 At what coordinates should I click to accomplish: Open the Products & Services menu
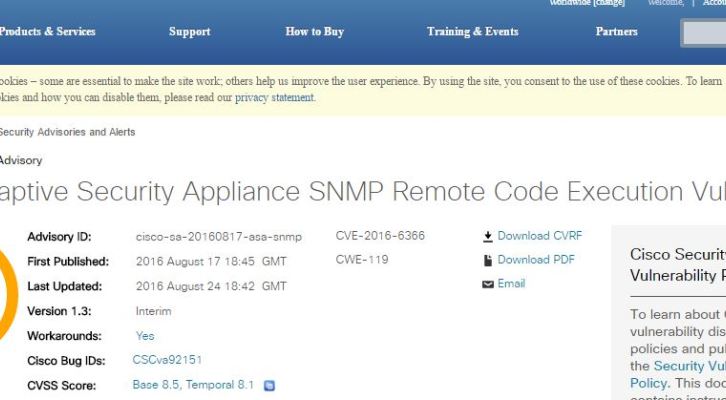pyautogui.click(x=47, y=31)
